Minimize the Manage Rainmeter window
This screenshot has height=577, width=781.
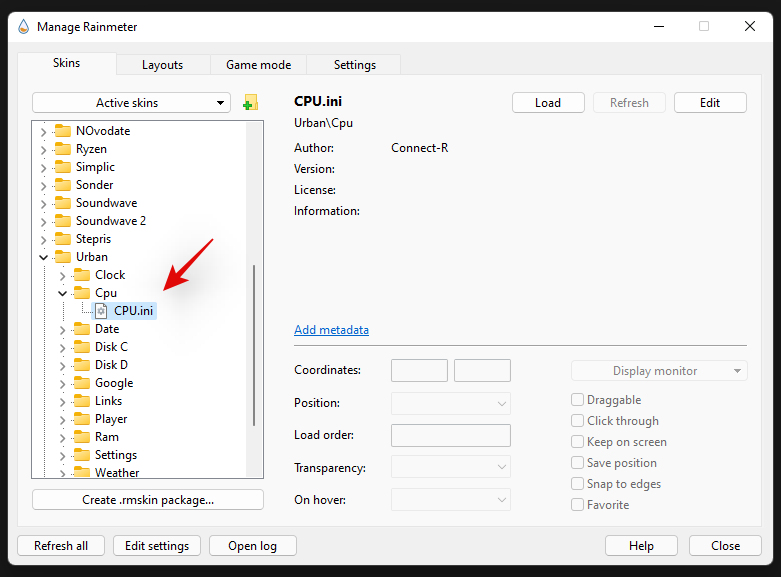(659, 26)
